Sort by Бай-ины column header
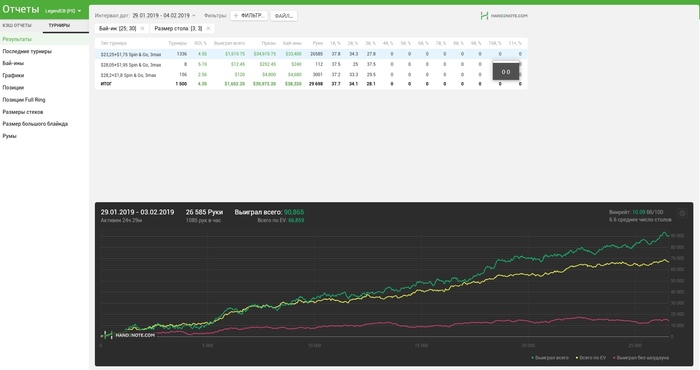The image size is (700, 370). 292,43
